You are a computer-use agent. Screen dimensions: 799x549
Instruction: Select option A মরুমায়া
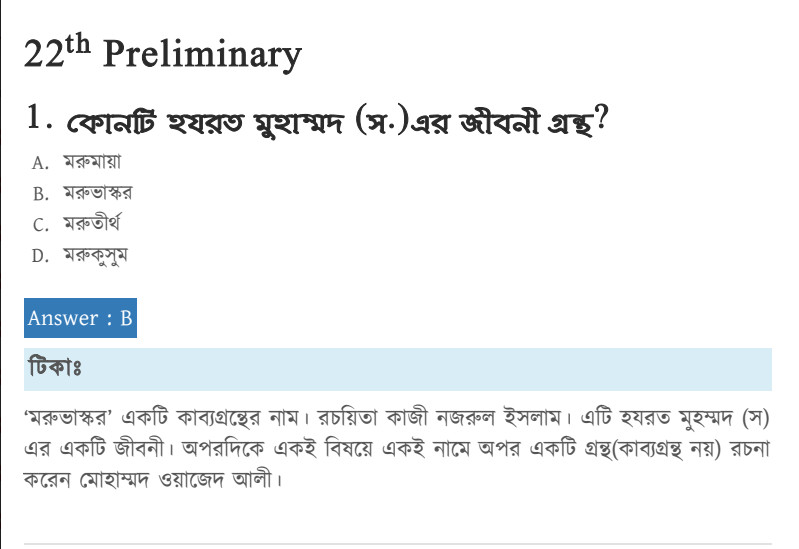click(x=91, y=161)
